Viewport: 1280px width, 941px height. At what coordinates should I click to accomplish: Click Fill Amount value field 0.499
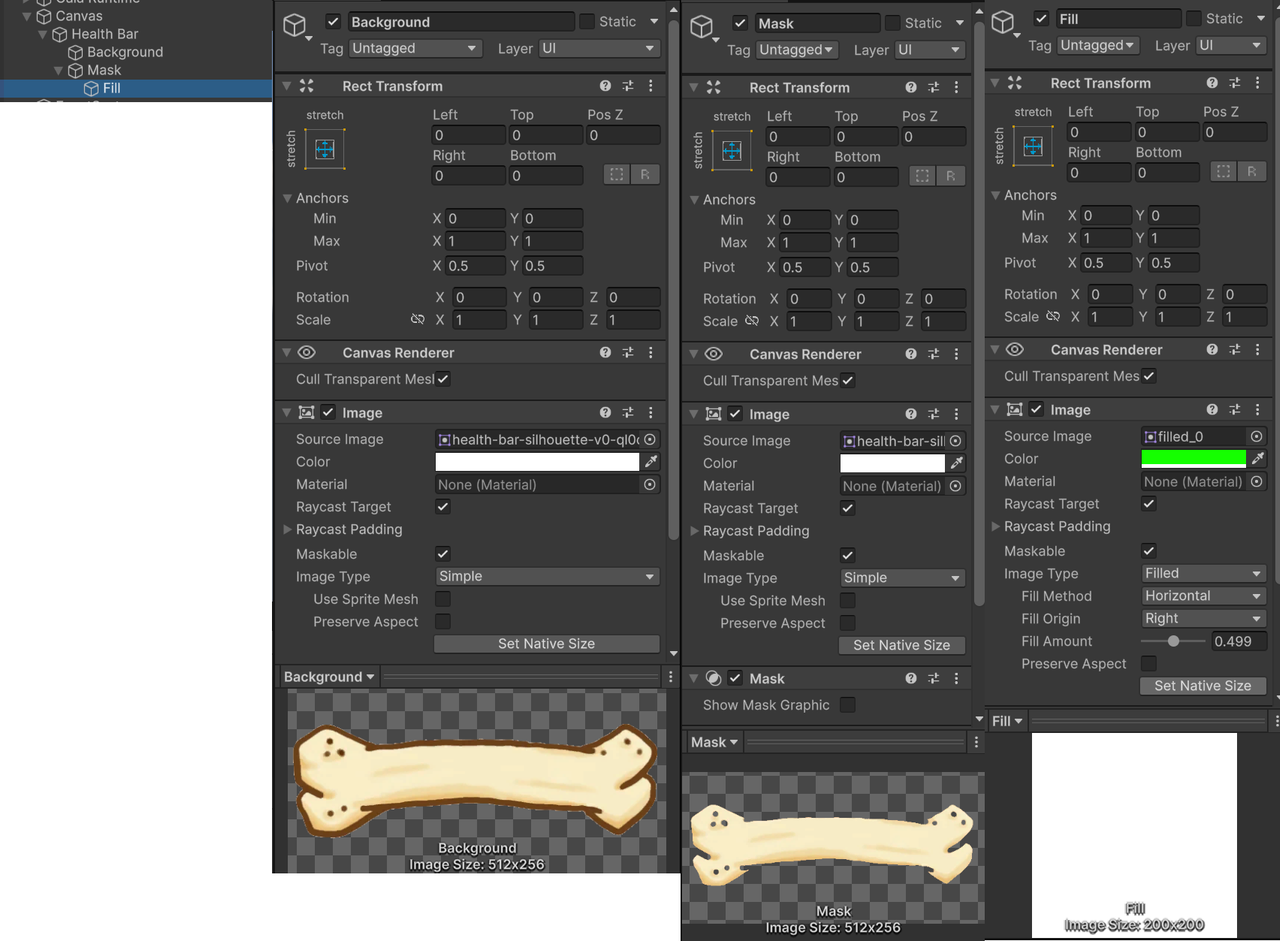tap(1239, 641)
